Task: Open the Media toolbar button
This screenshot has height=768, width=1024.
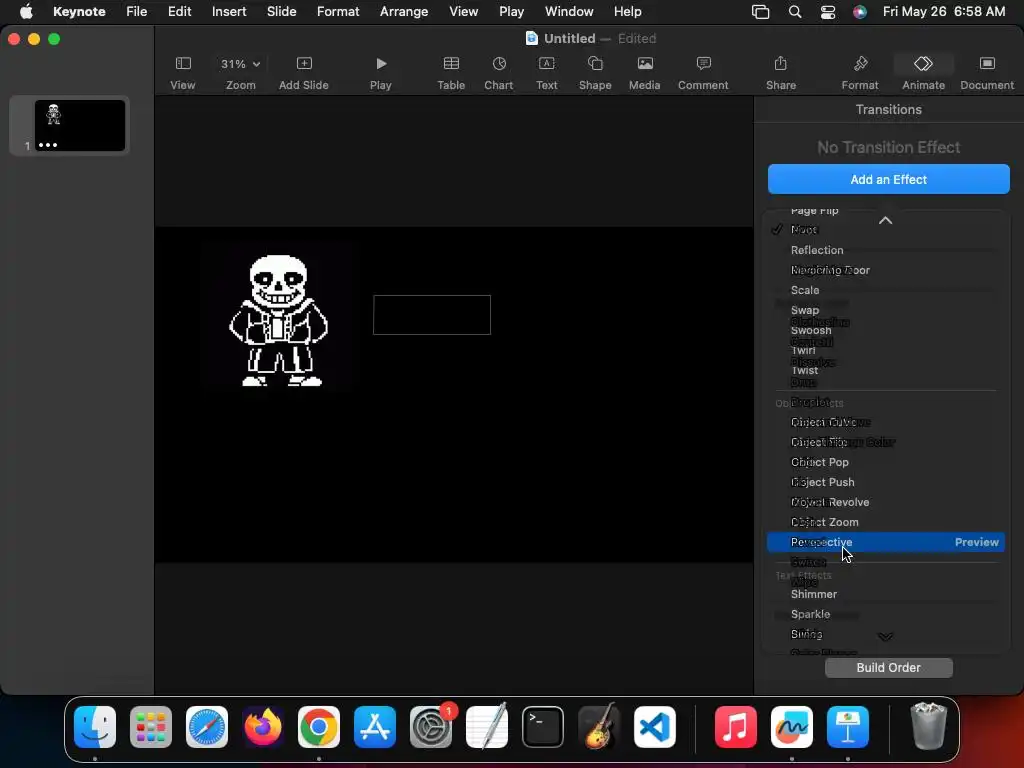Action: coord(645,72)
